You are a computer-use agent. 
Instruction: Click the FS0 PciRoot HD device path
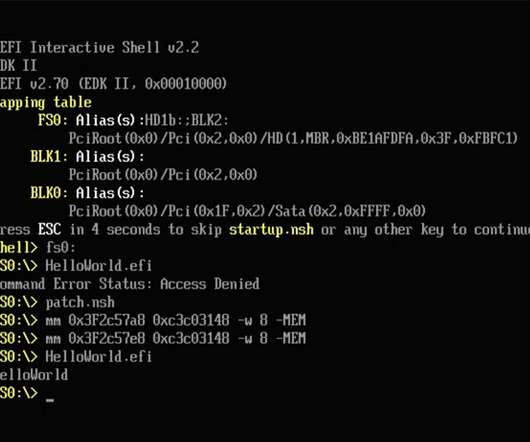pyautogui.click(x=293, y=138)
